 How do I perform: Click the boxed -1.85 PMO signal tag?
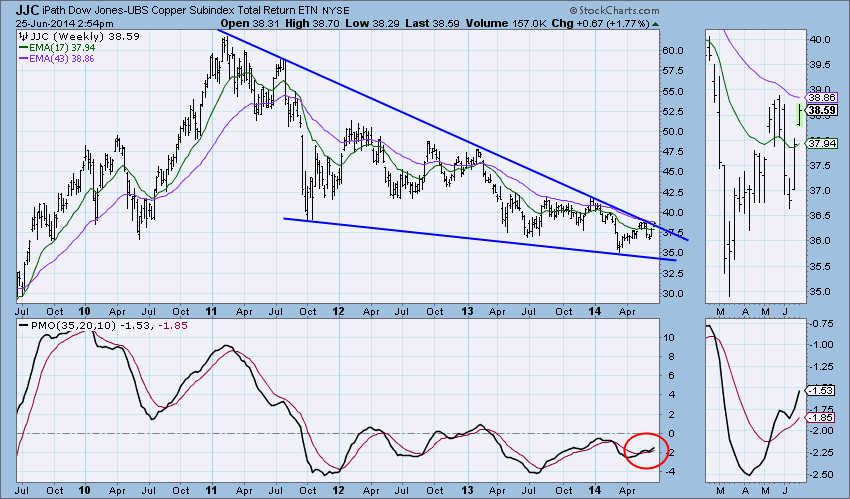coord(822,418)
